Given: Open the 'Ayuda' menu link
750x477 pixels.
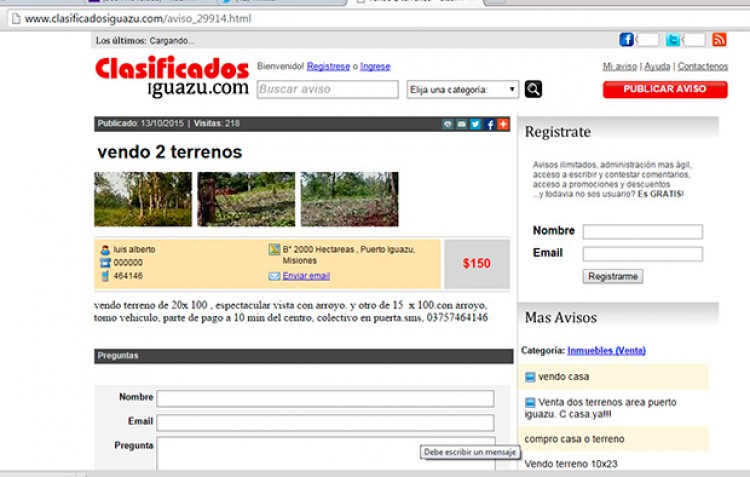Looking at the screenshot, I should [x=657, y=66].
